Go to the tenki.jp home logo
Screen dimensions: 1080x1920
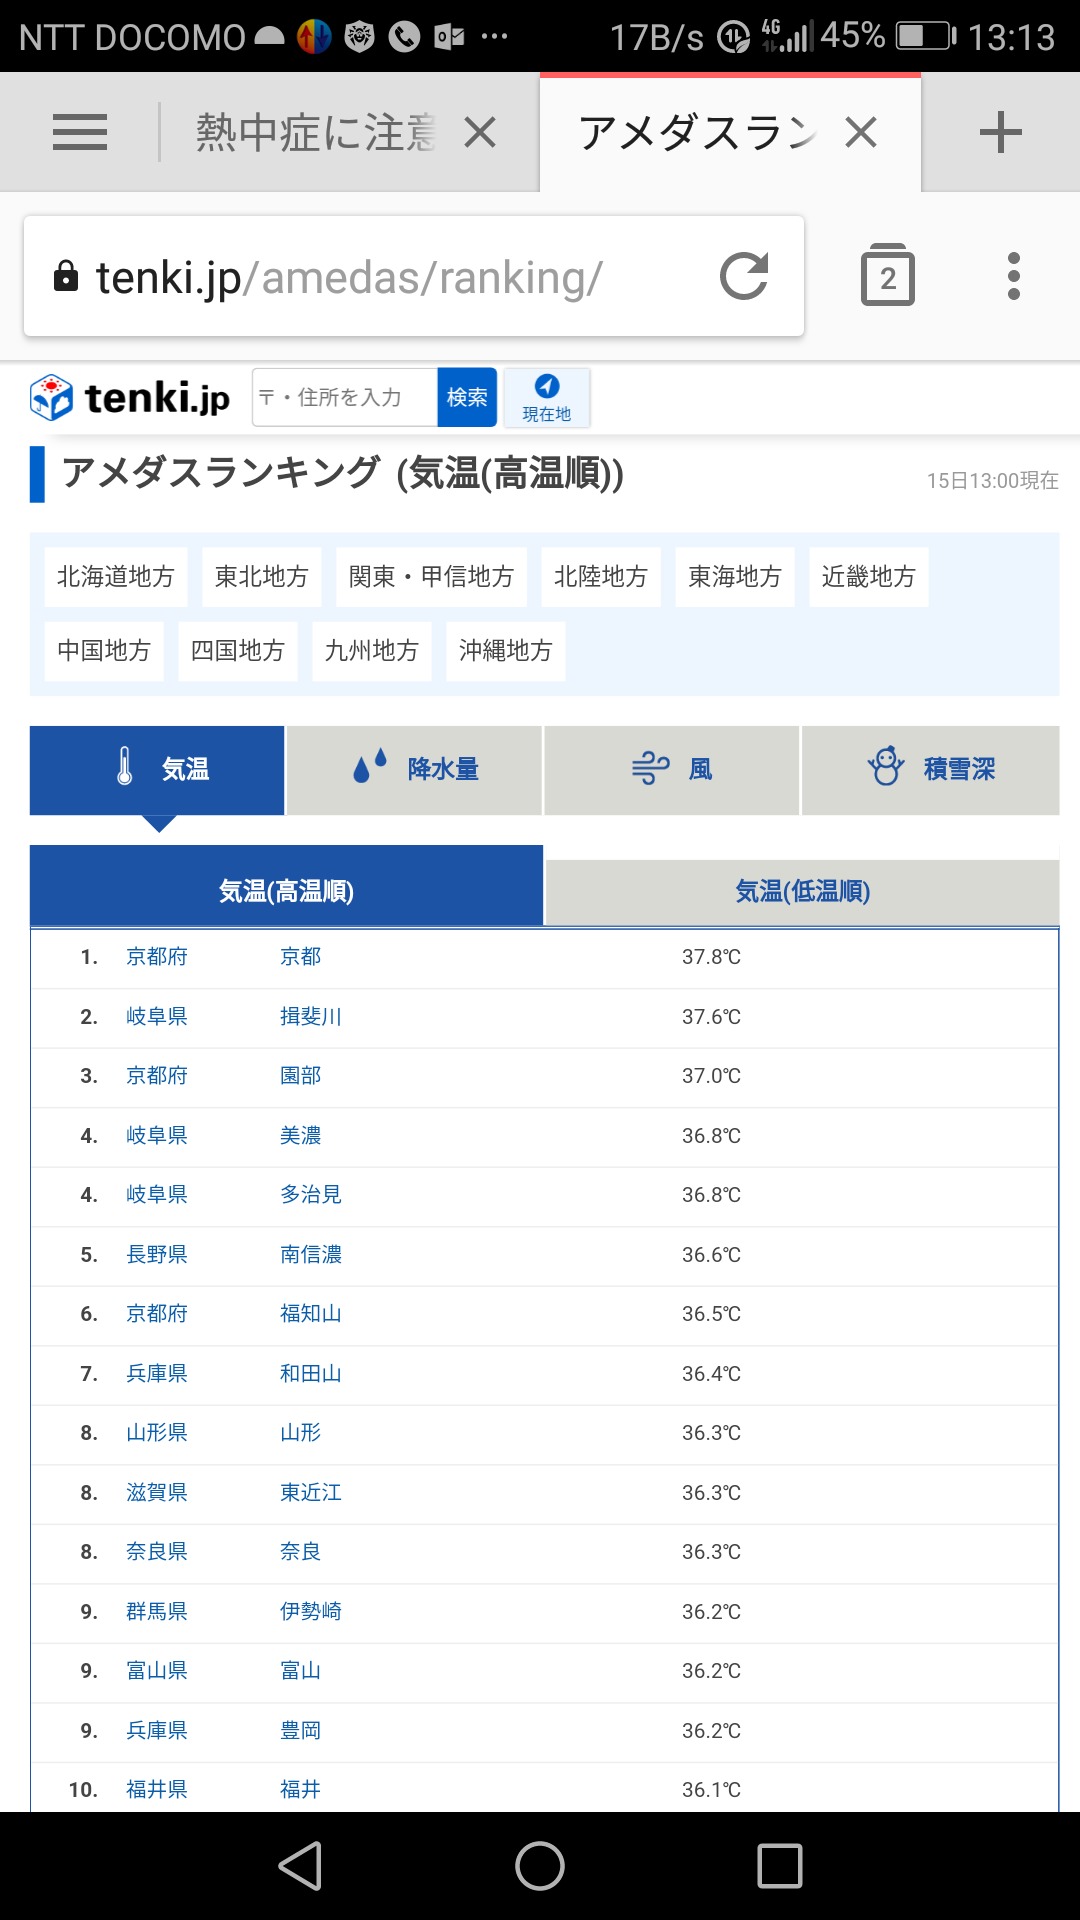tap(130, 398)
